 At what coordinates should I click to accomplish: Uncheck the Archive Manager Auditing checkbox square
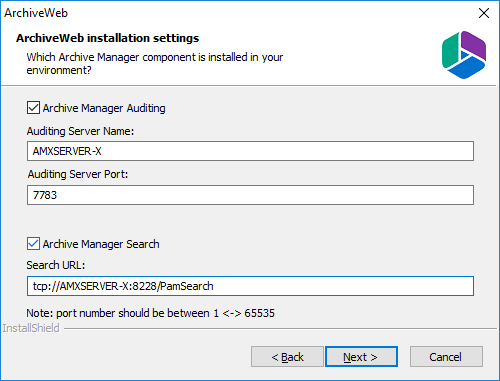click(x=33, y=108)
